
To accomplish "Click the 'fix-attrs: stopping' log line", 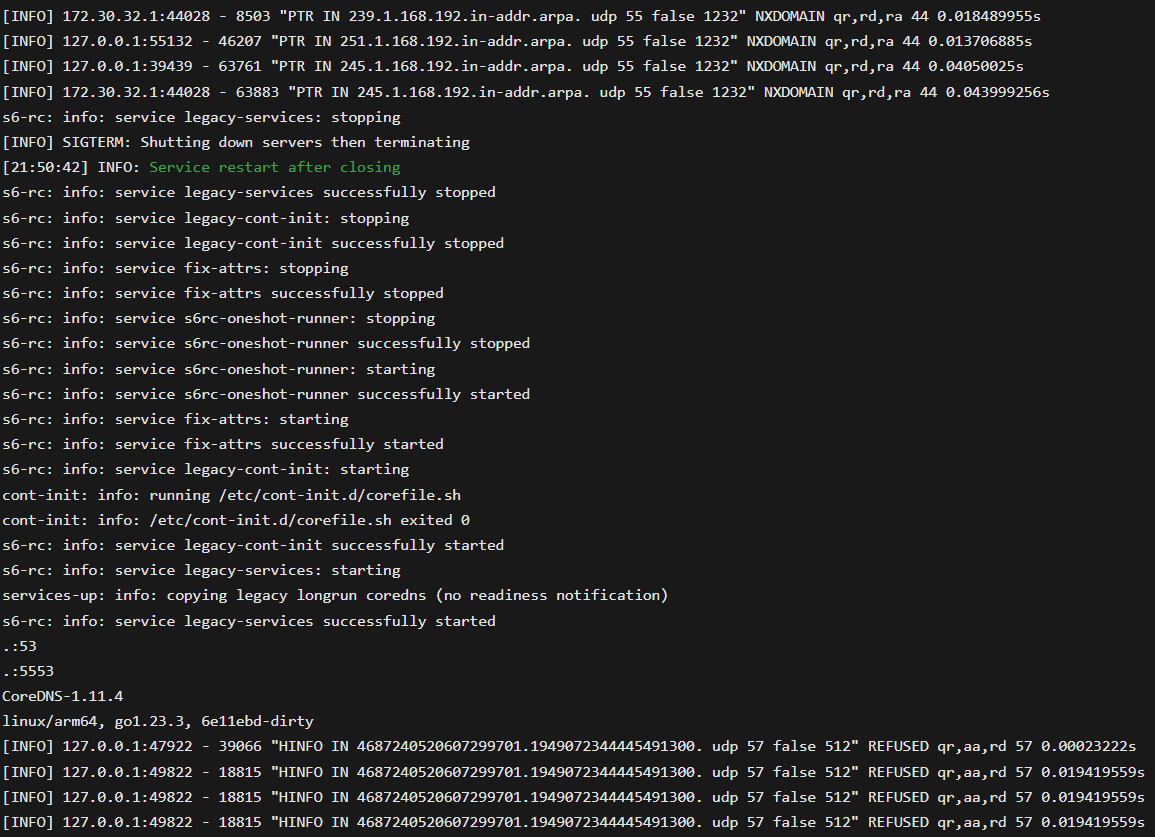I will pyautogui.click(x=175, y=268).
